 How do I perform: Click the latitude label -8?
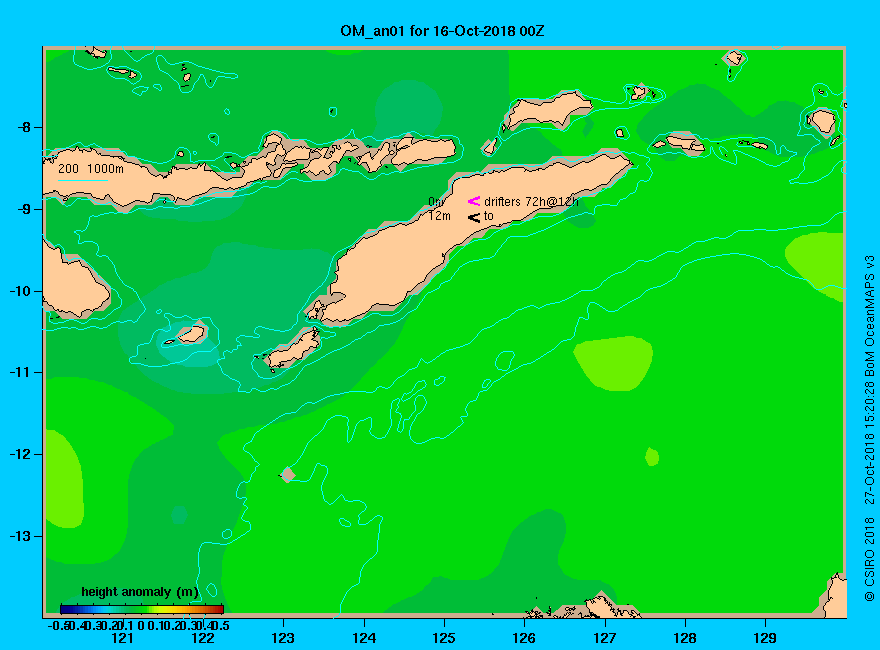point(24,127)
